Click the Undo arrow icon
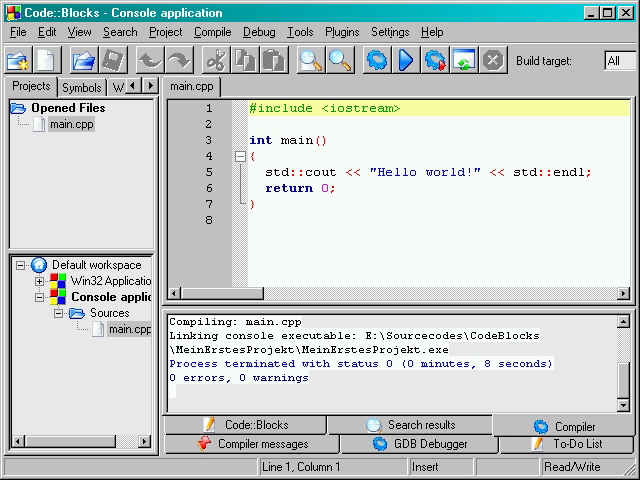The width and height of the screenshot is (640, 480). (150, 61)
